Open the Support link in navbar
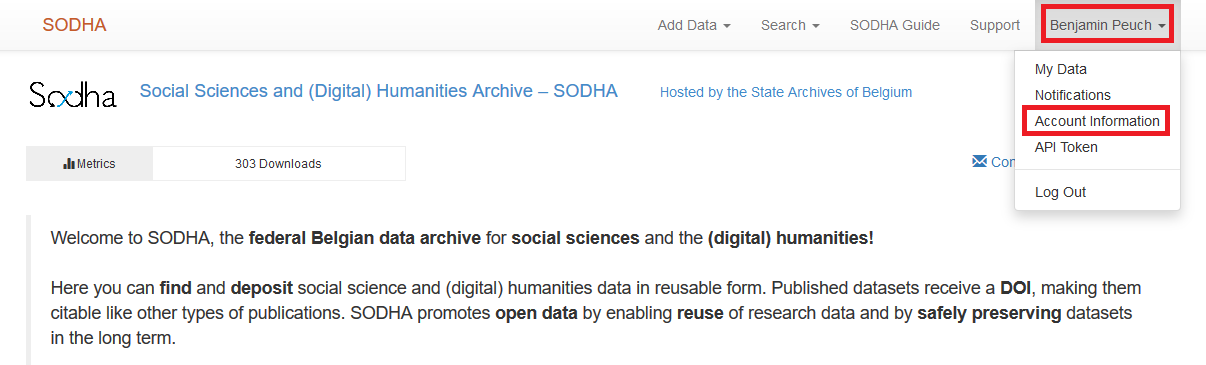This screenshot has width=1206, height=365. 995,25
